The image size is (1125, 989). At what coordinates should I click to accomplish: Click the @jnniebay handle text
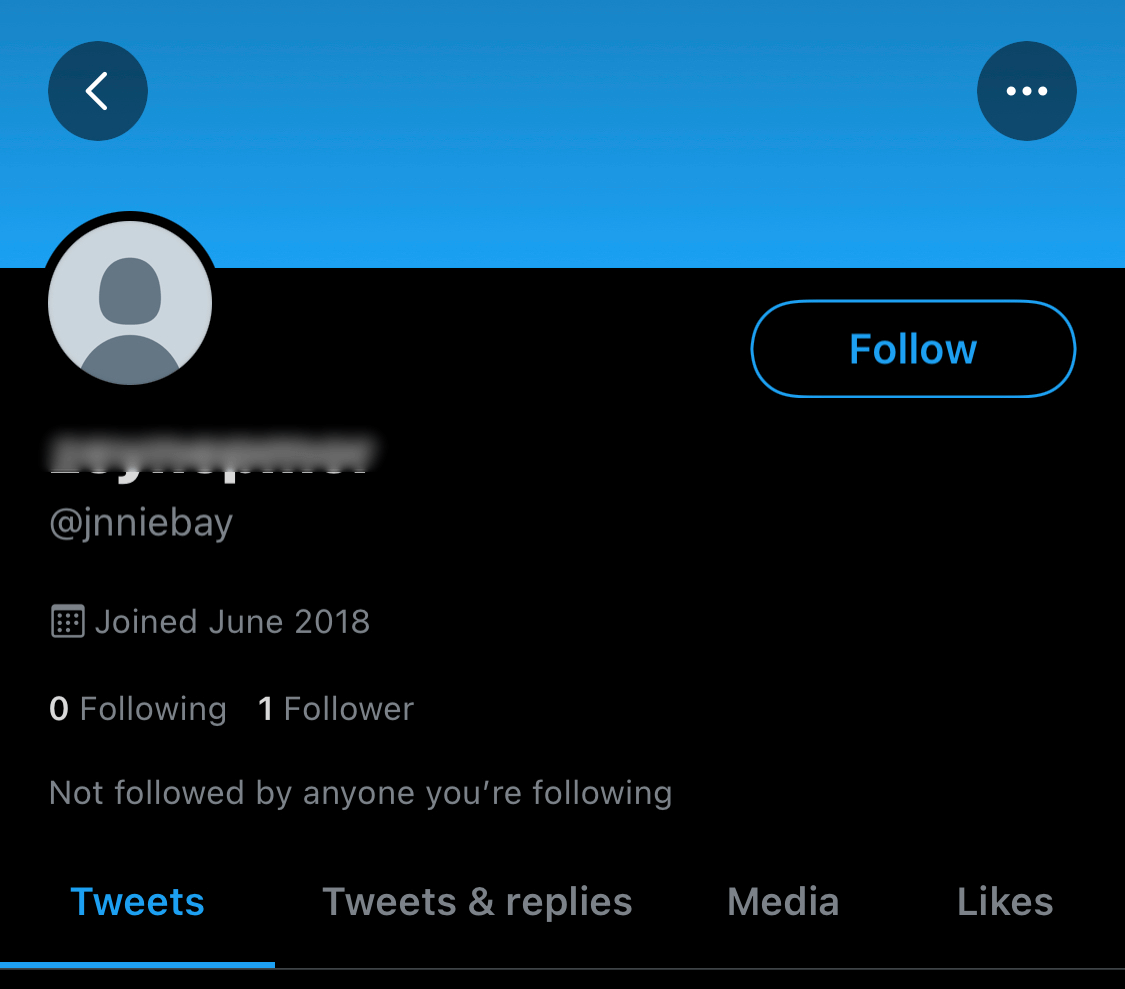(x=141, y=522)
